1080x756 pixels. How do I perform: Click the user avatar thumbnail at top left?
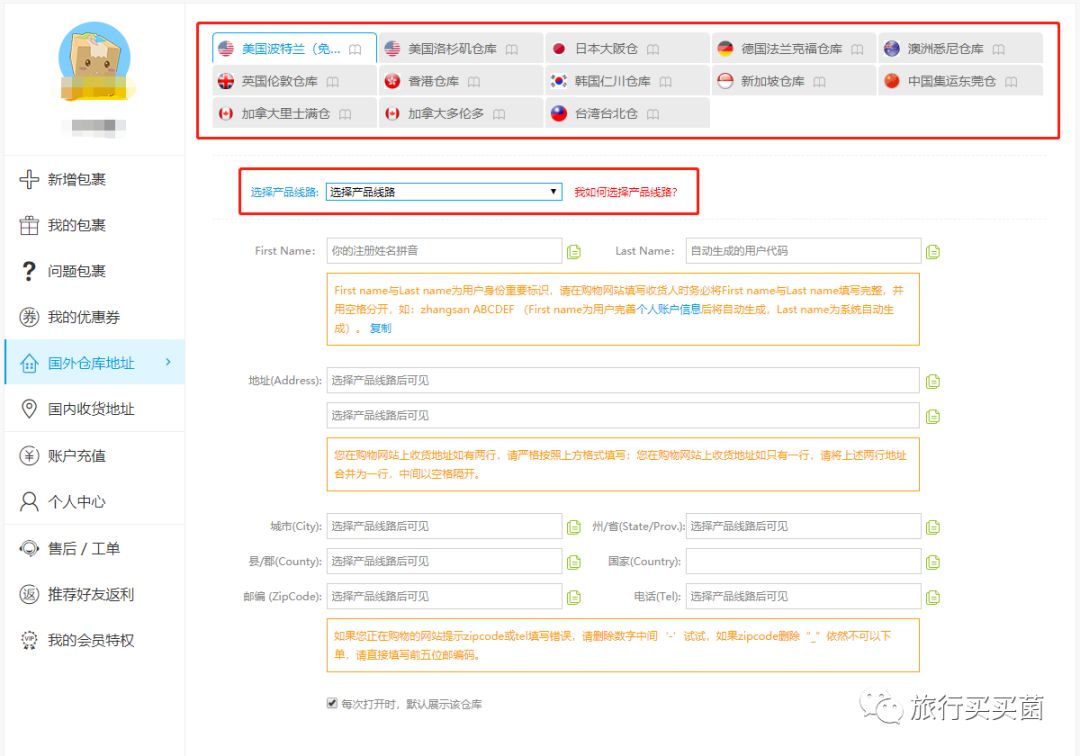coord(93,62)
